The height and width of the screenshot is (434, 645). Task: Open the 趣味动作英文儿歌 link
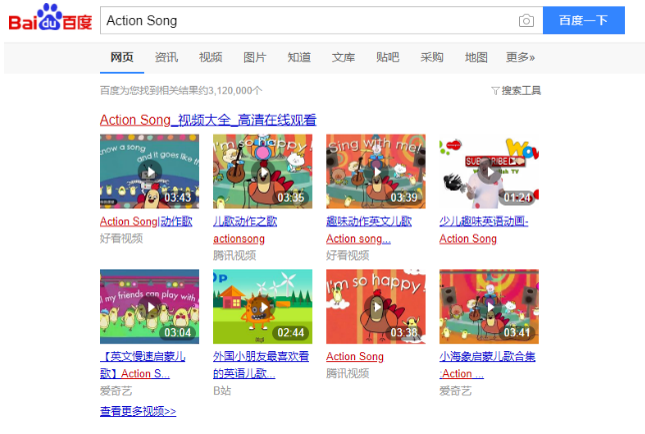tap(369, 230)
